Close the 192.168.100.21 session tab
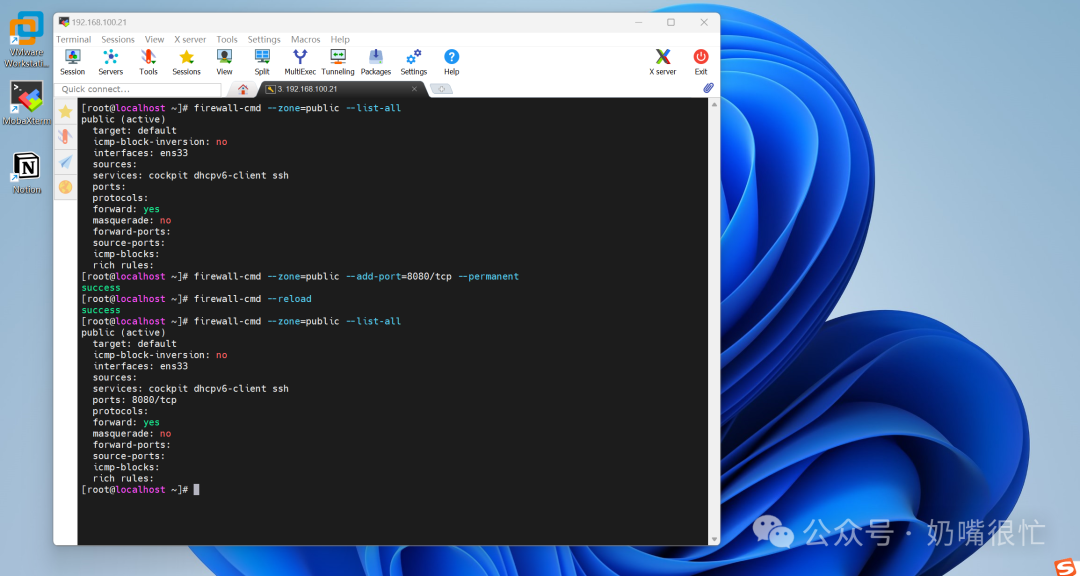Screen dimensions: 1080x576 tap(415, 89)
